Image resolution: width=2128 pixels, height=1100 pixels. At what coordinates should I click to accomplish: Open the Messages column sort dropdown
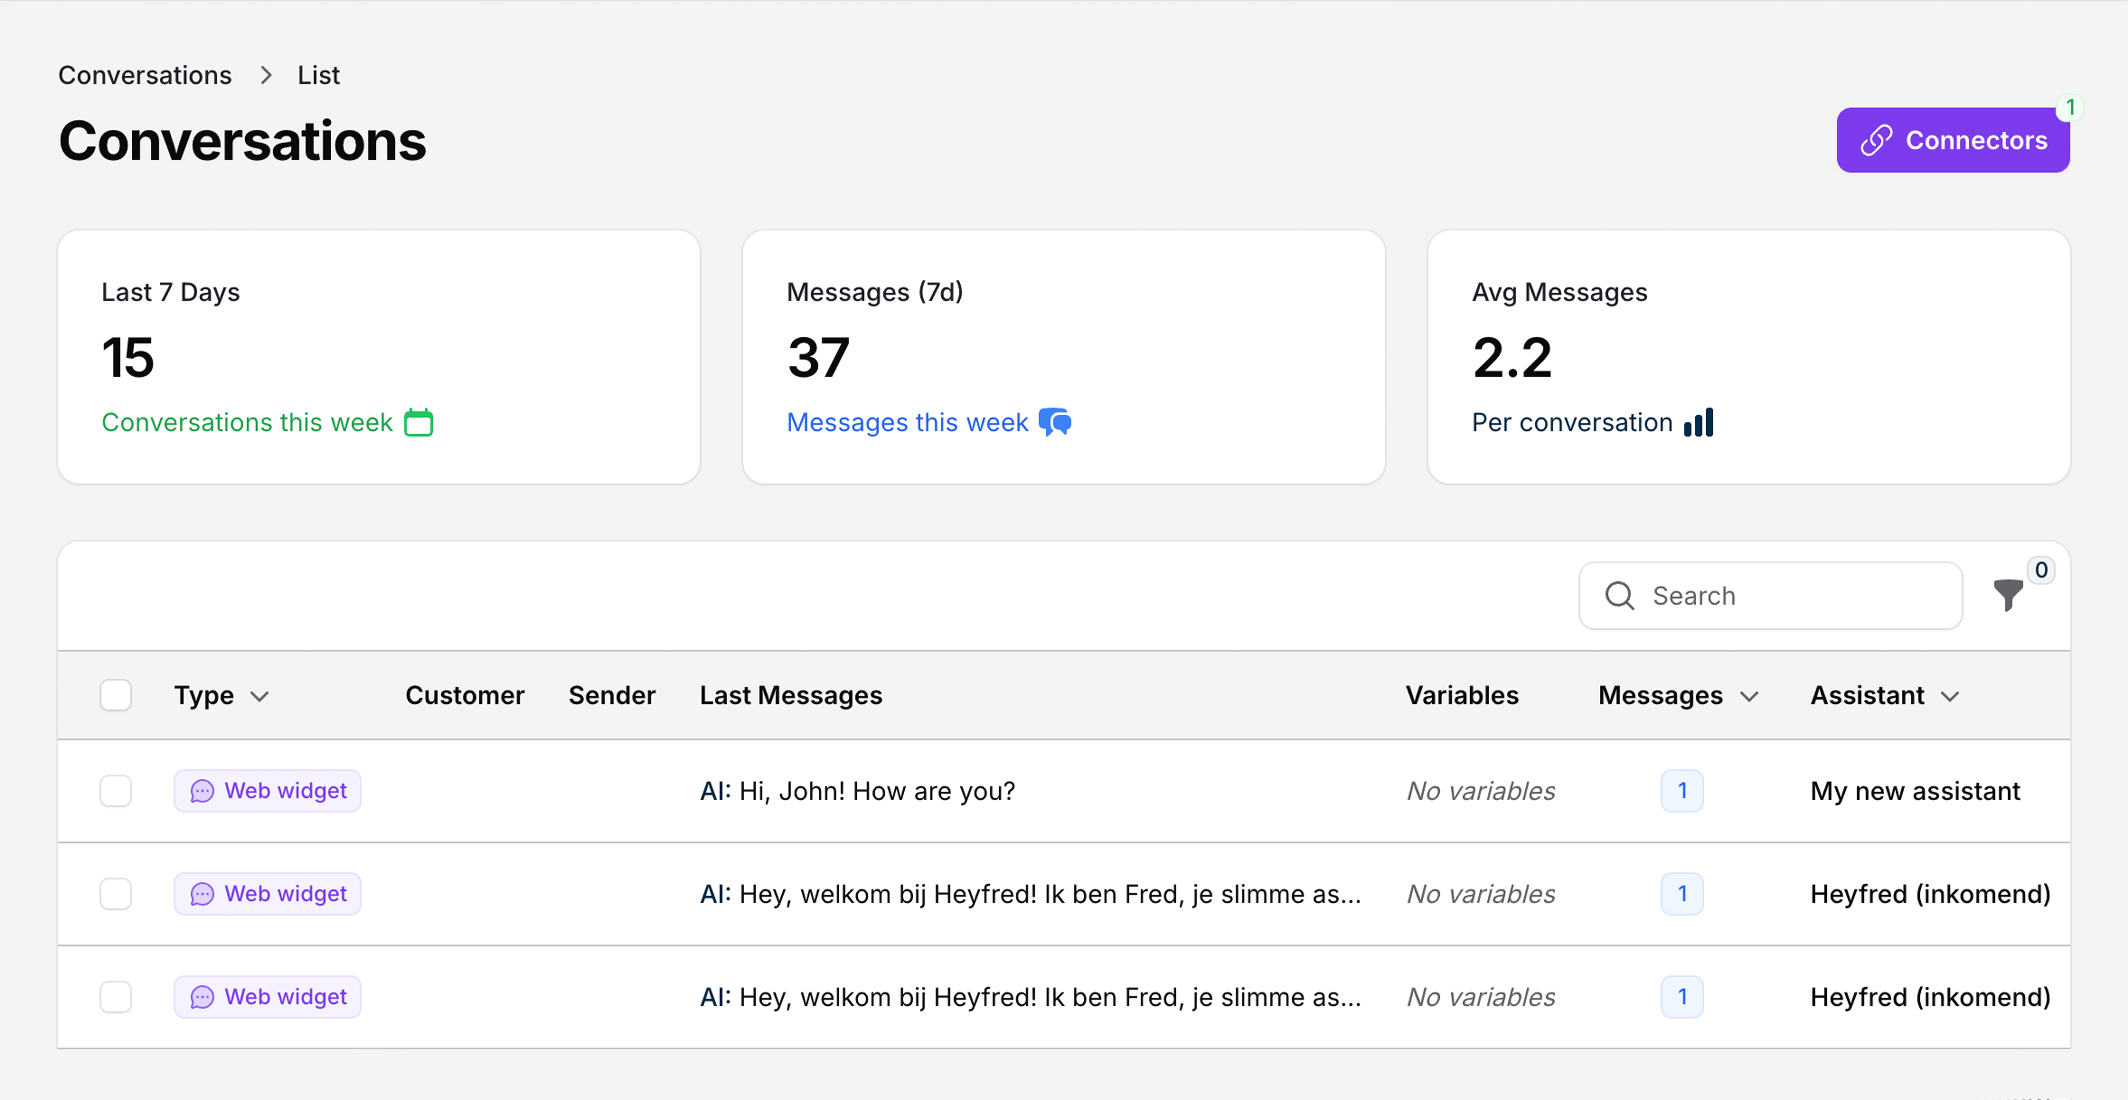coord(1749,696)
